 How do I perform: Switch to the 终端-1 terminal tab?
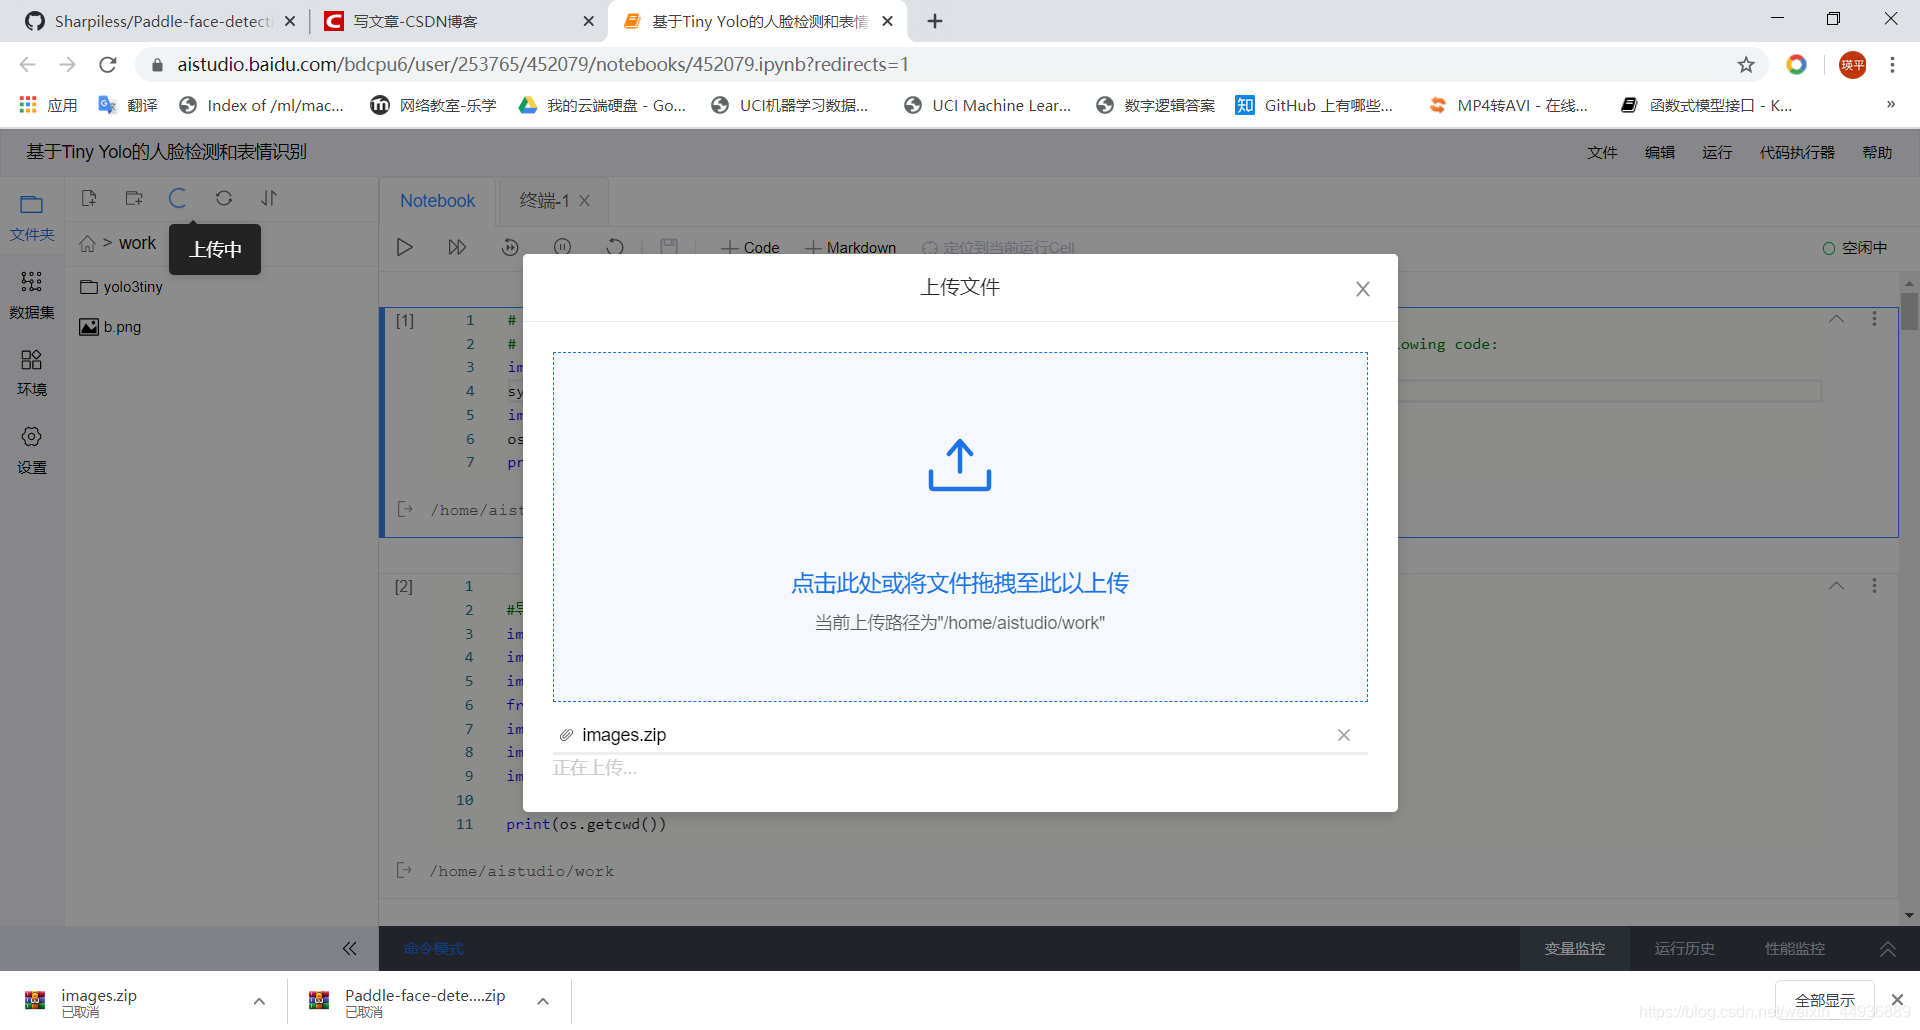pyautogui.click(x=544, y=200)
